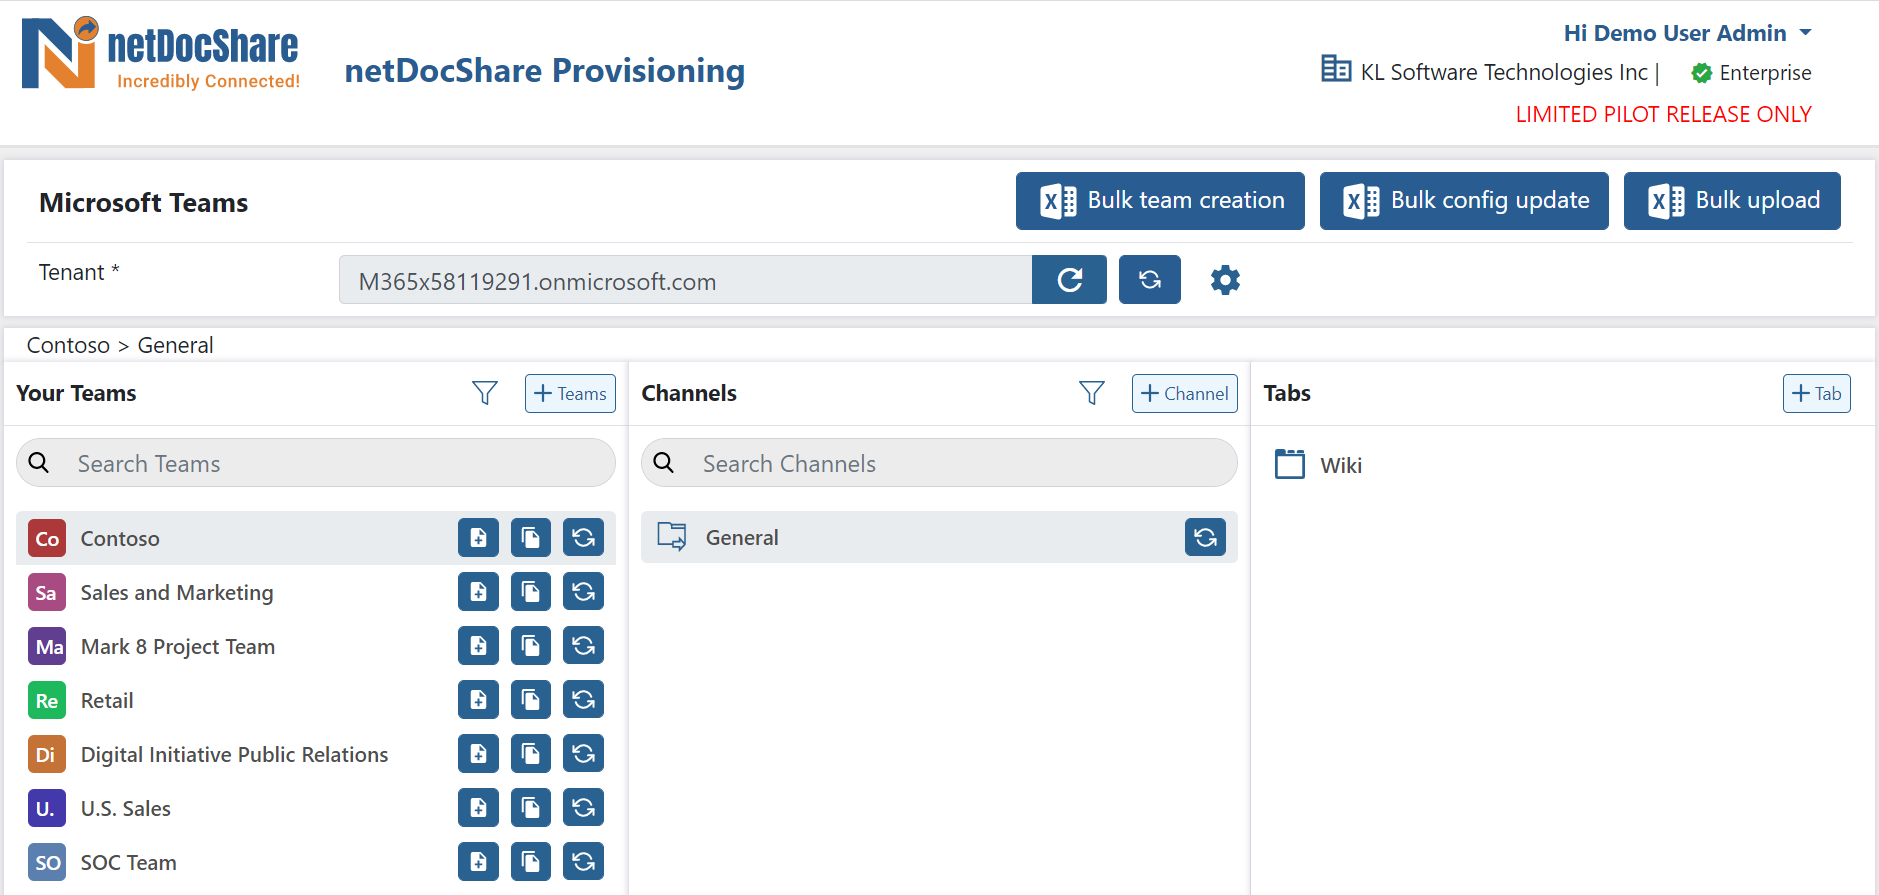Click the copy icon for SOC Team
The image size is (1879, 895).
click(531, 862)
